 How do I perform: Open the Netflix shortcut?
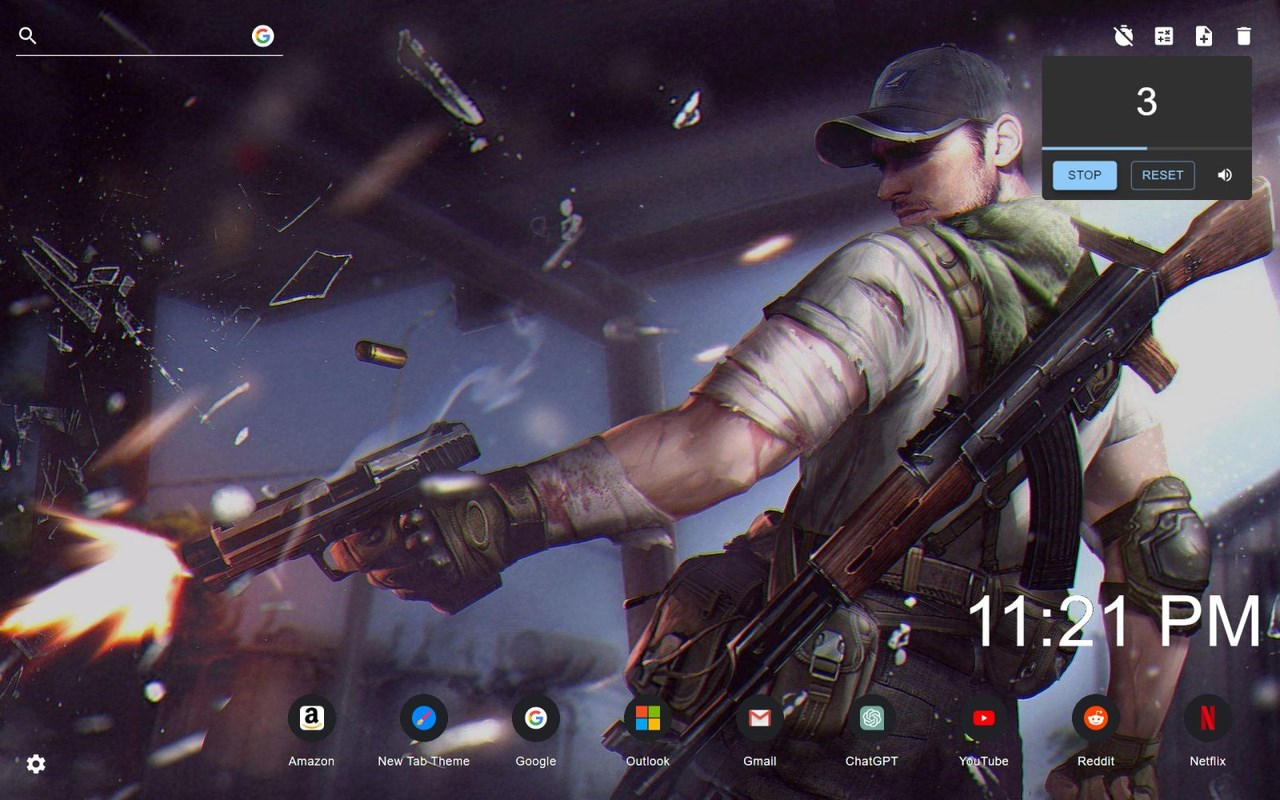[x=1208, y=730]
